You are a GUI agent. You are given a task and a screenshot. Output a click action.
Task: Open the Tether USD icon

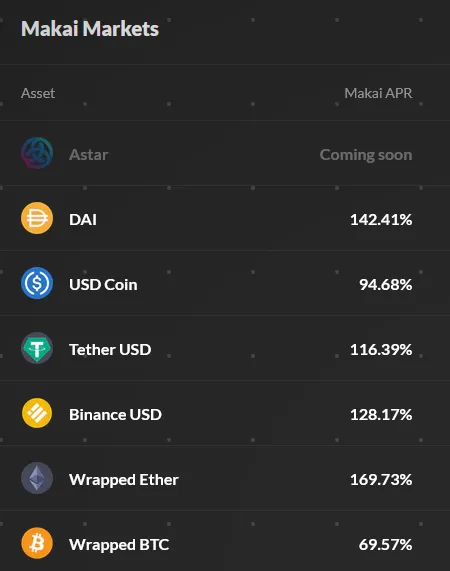[x=37, y=348]
